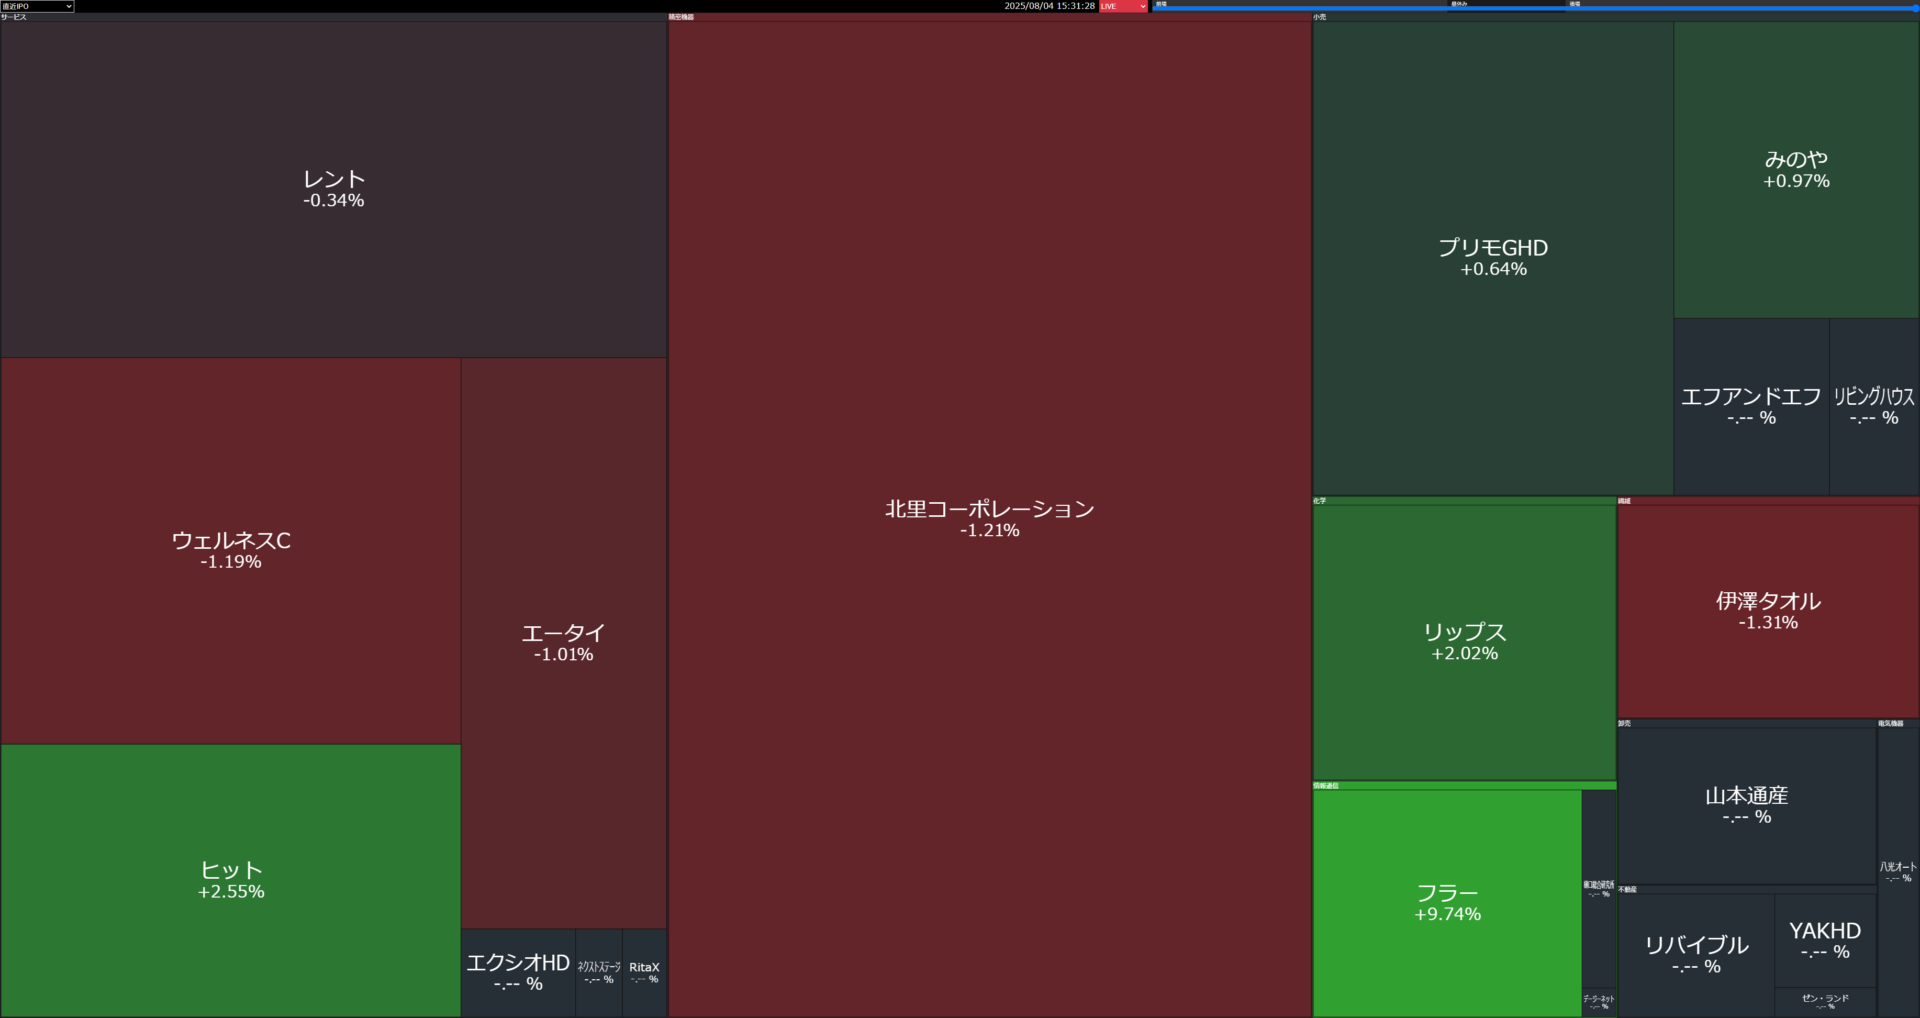Click the blue timeline slider bar
The image size is (1920, 1018).
pyautogui.click(x=1535, y=8)
